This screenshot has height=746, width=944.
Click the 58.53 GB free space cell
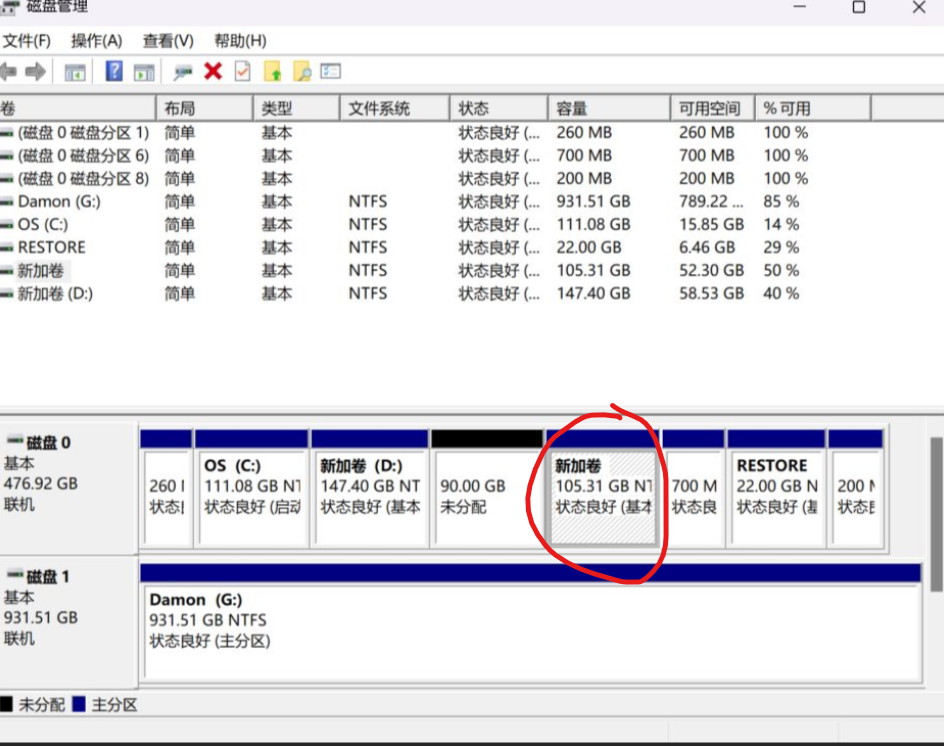(712, 293)
